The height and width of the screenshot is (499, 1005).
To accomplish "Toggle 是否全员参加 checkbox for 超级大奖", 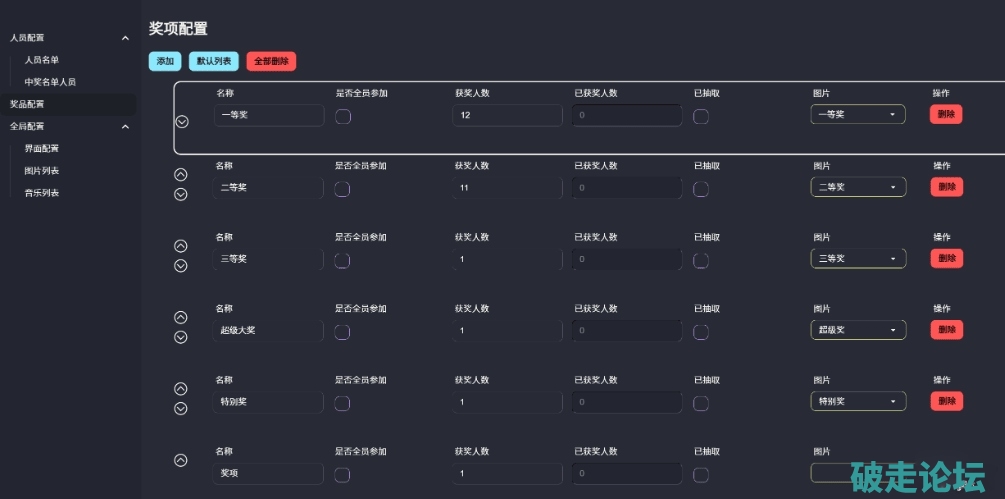I will pyautogui.click(x=342, y=332).
